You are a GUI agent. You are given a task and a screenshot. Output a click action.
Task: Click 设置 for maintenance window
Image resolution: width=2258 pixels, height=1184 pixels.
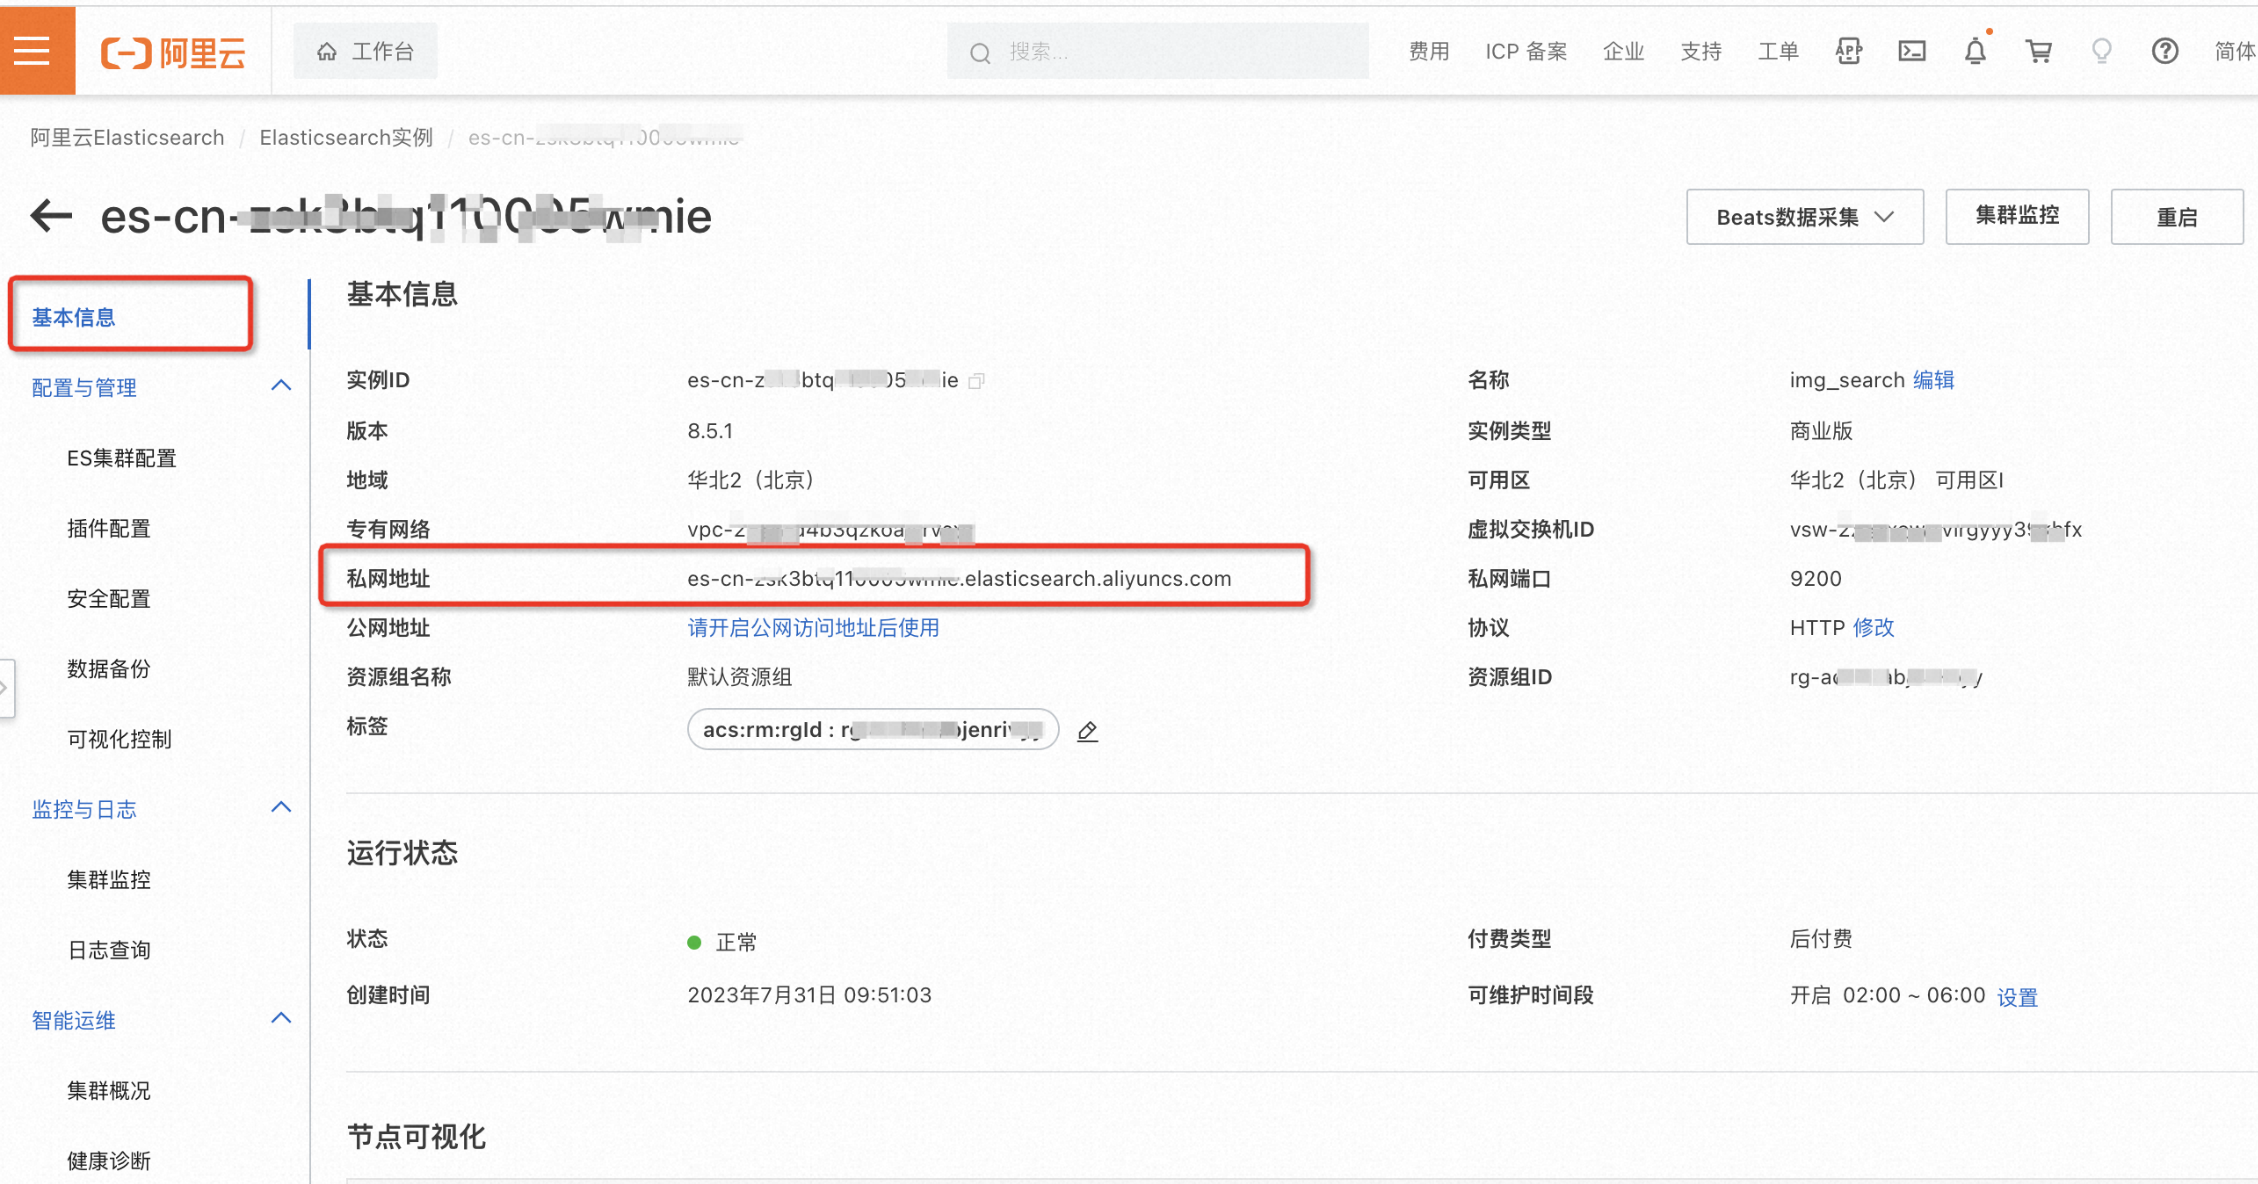(x=2017, y=997)
